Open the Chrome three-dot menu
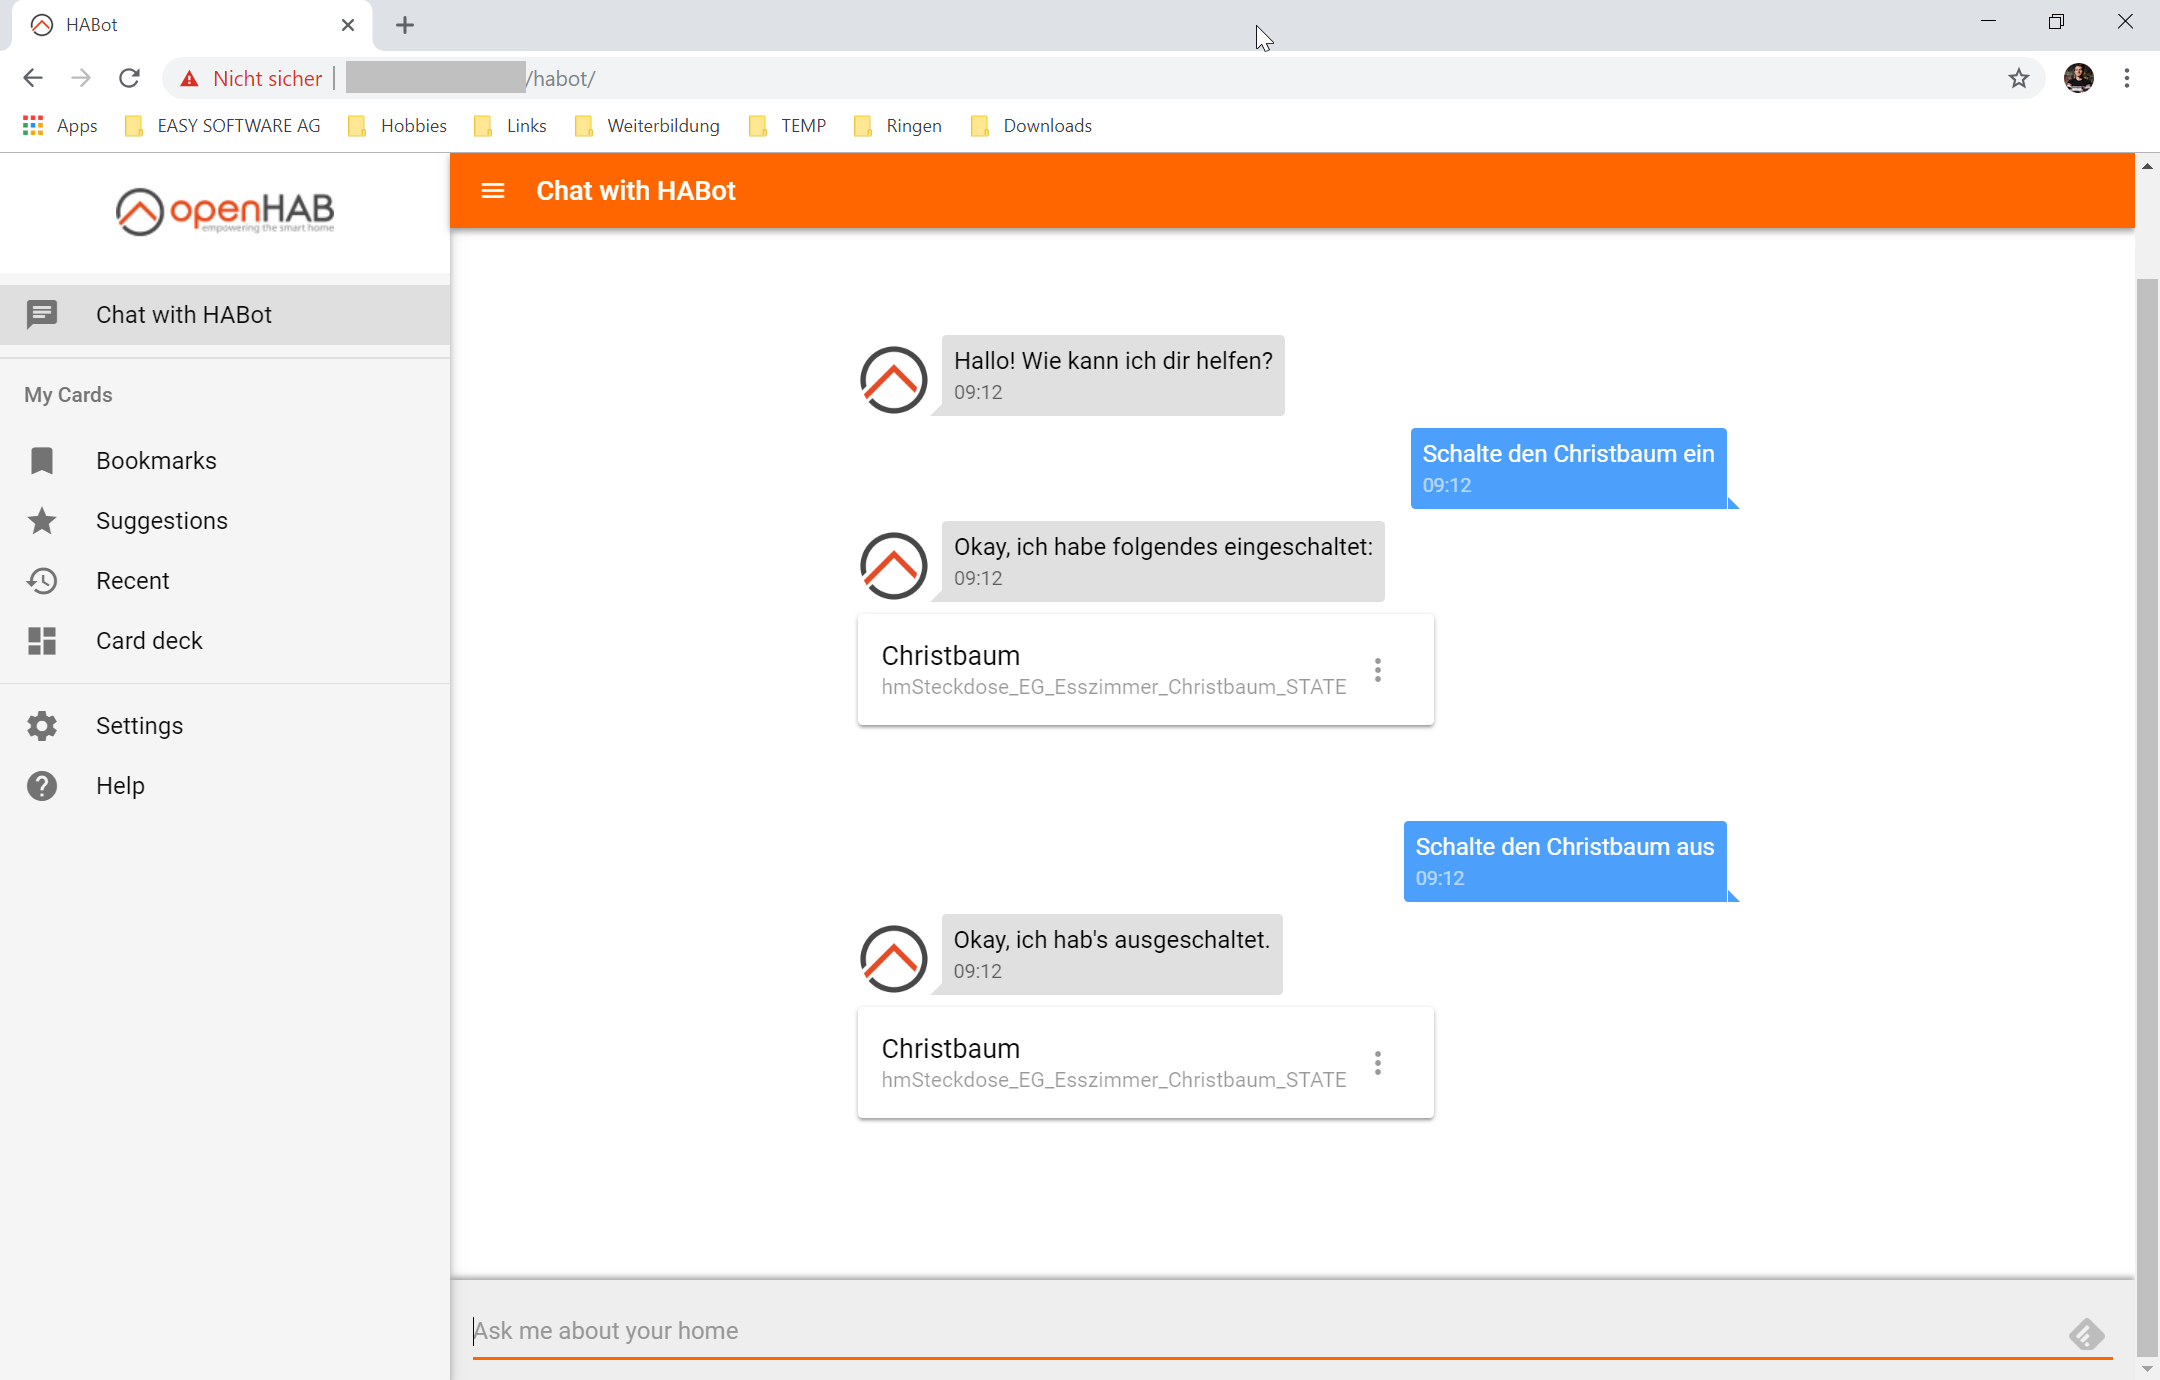The height and width of the screenshot is (1380, 2160). [x=2127, y=78]
